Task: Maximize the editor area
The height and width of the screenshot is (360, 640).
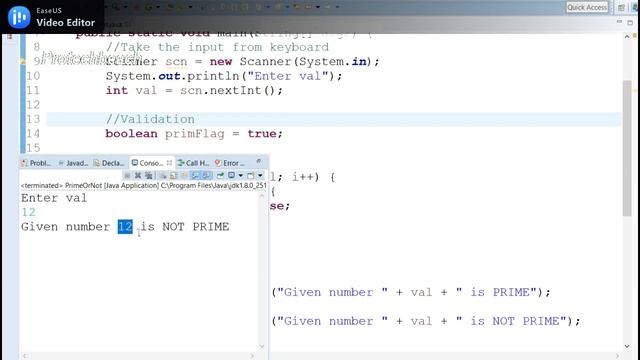Action: pos(630,22)
